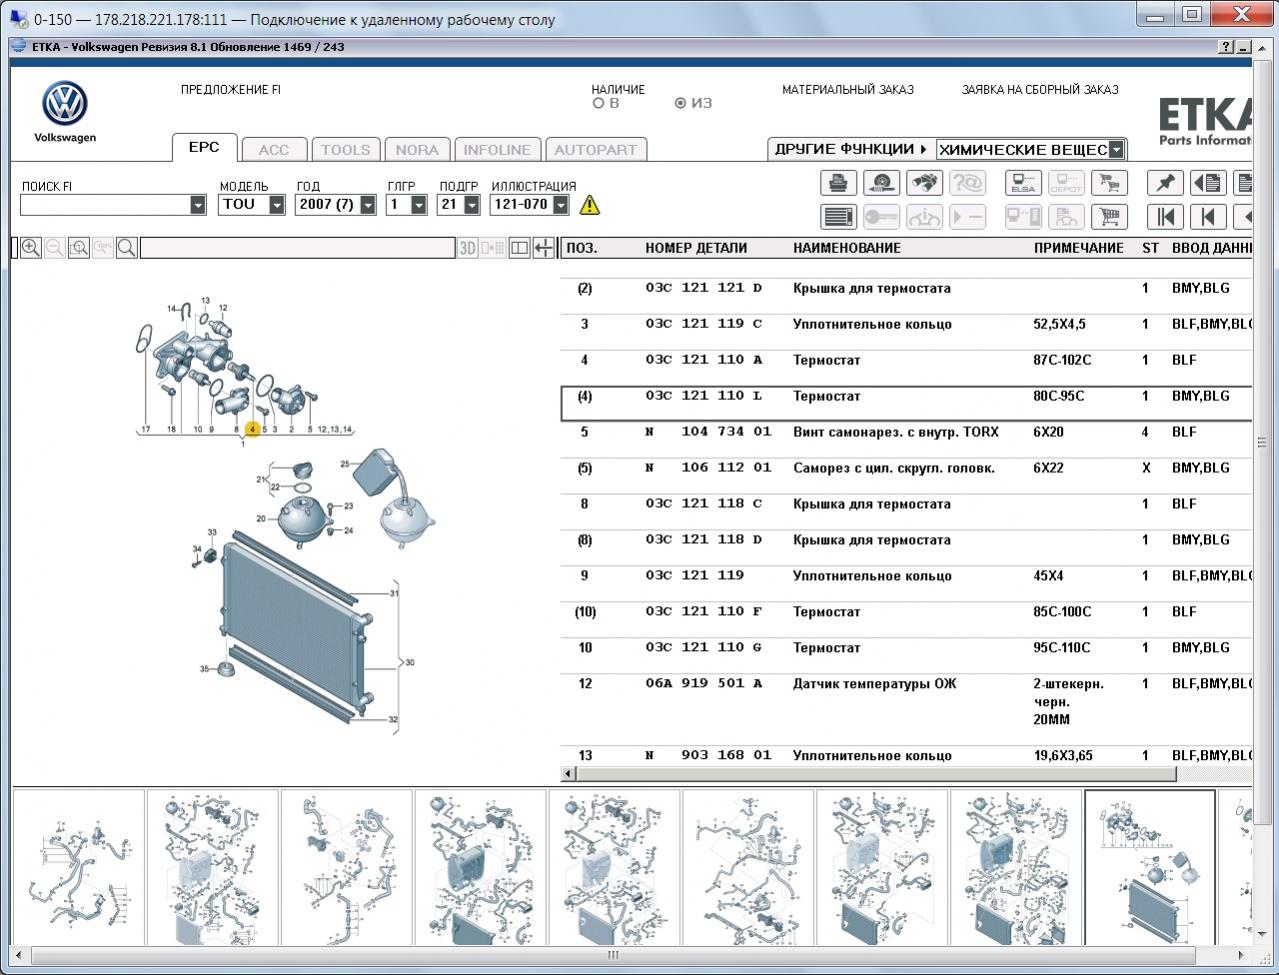This screenshot has width=1279, height=975.
Task: Click the split panel layout icon
Action: tap(519, 248)
